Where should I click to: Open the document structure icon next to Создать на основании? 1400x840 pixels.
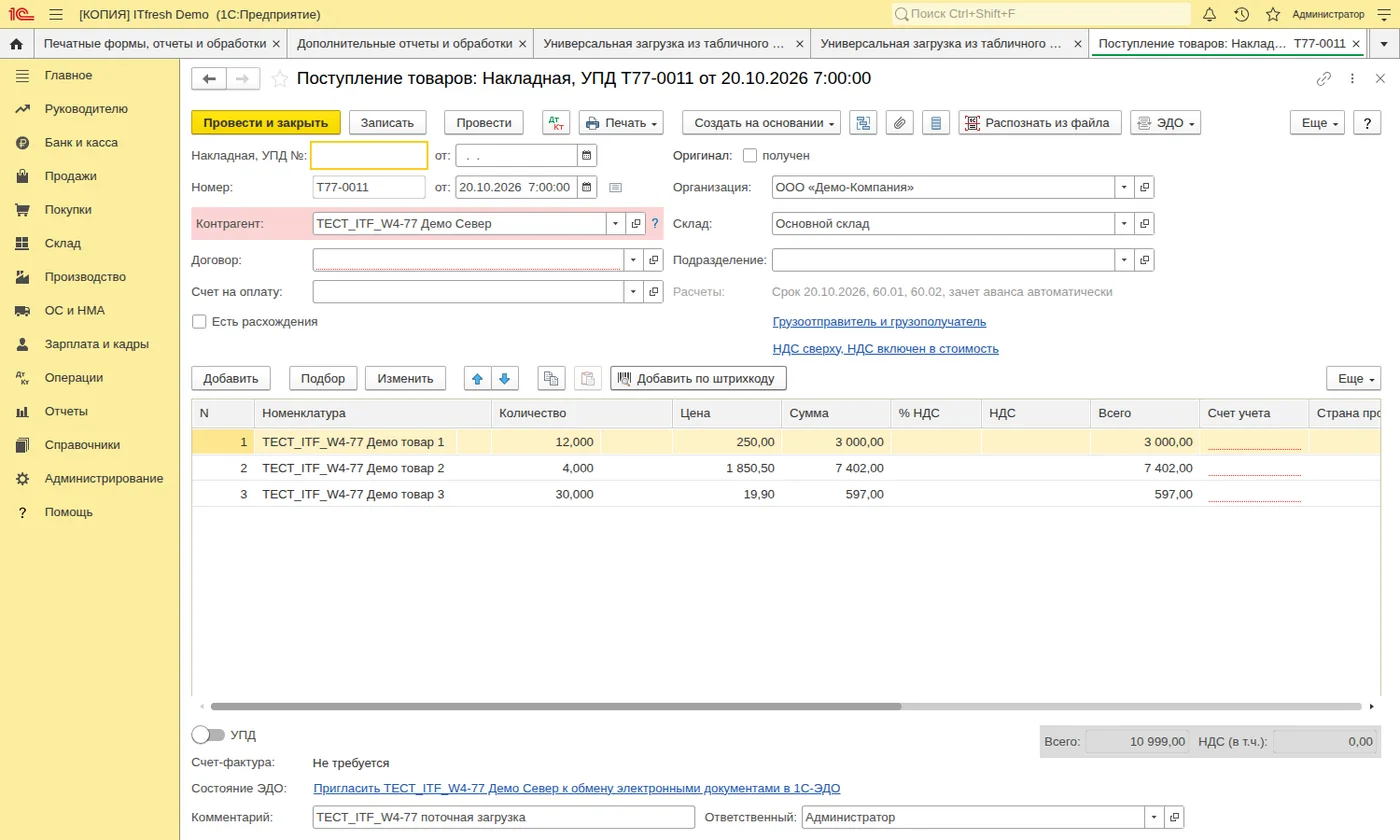click(863, 122)
